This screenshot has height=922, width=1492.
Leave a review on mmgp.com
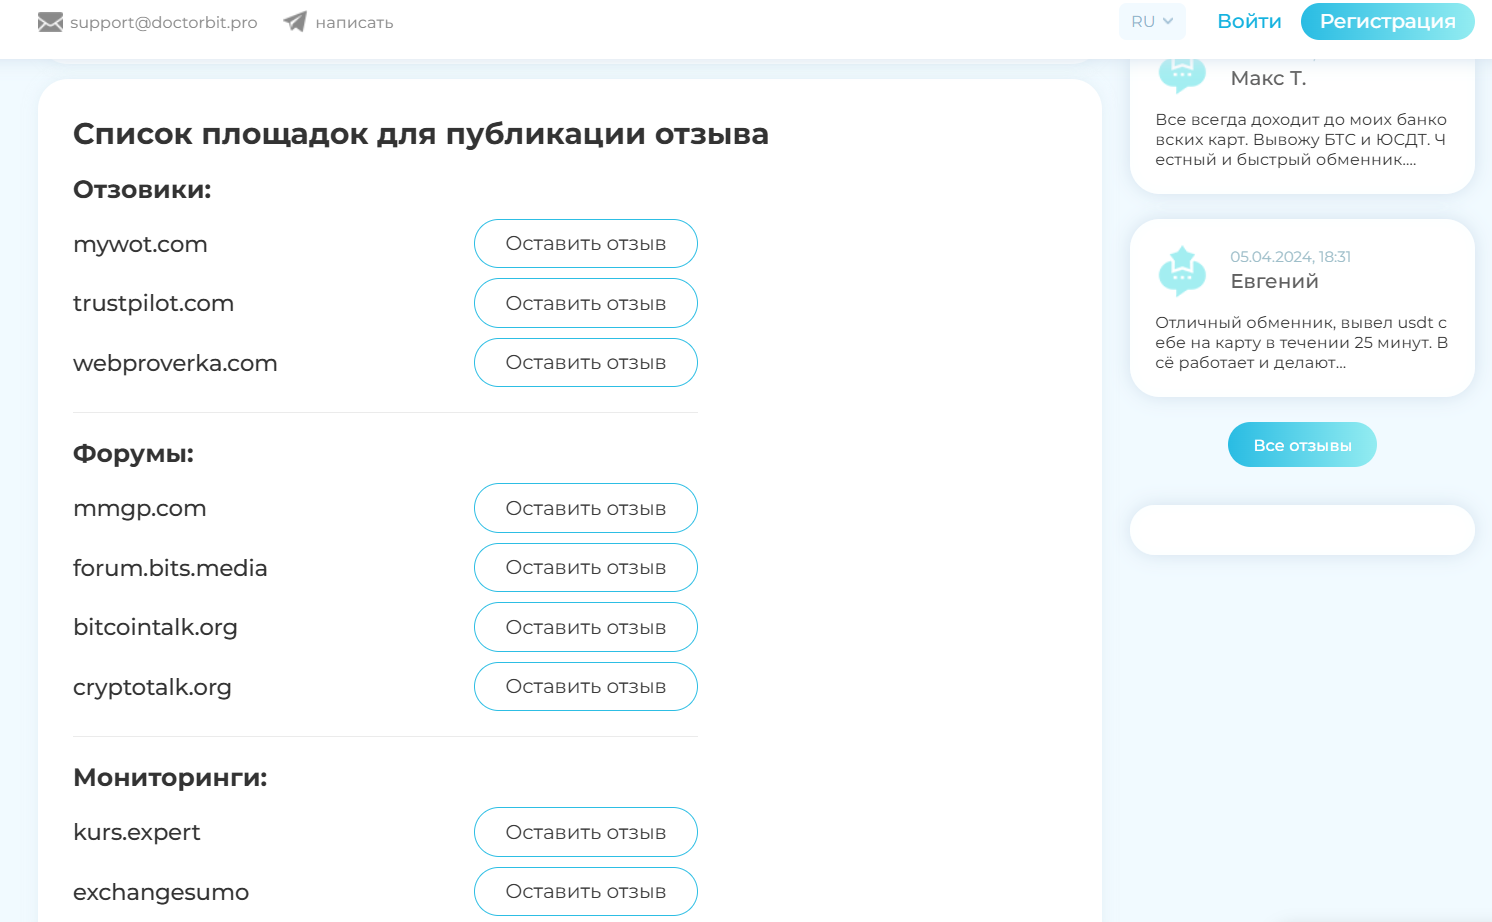click(x=585, y=508)
